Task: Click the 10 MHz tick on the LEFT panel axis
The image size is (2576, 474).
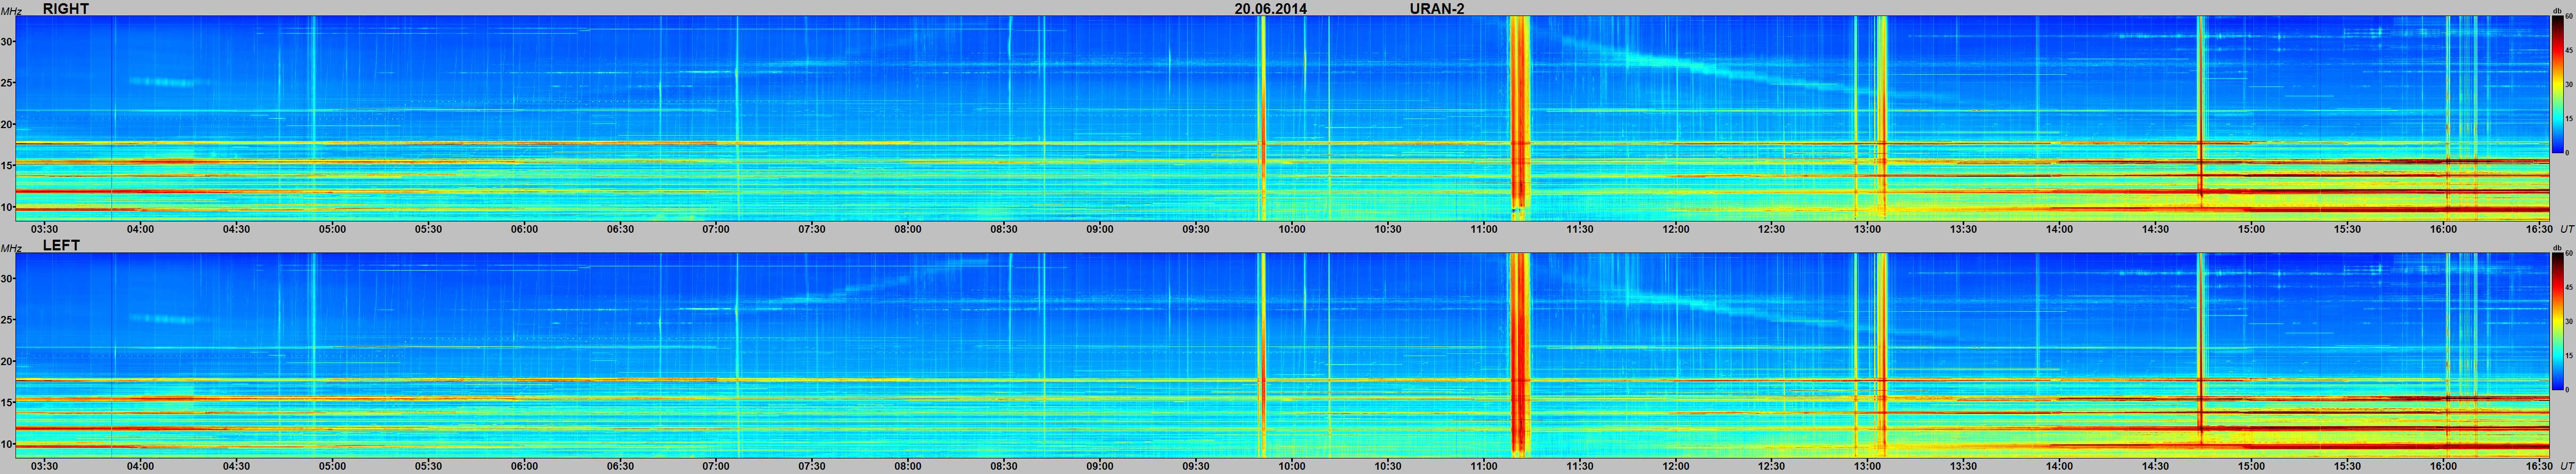Action: [x=8, y=444]
